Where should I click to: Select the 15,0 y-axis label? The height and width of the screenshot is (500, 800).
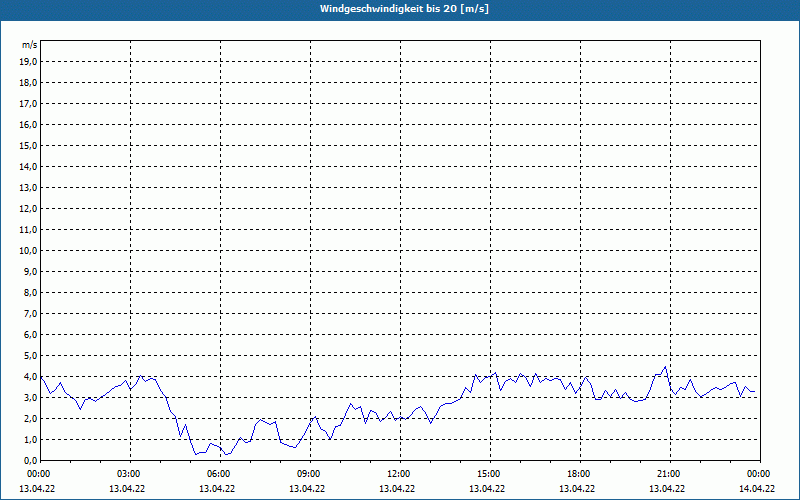[x=29, y=145]
